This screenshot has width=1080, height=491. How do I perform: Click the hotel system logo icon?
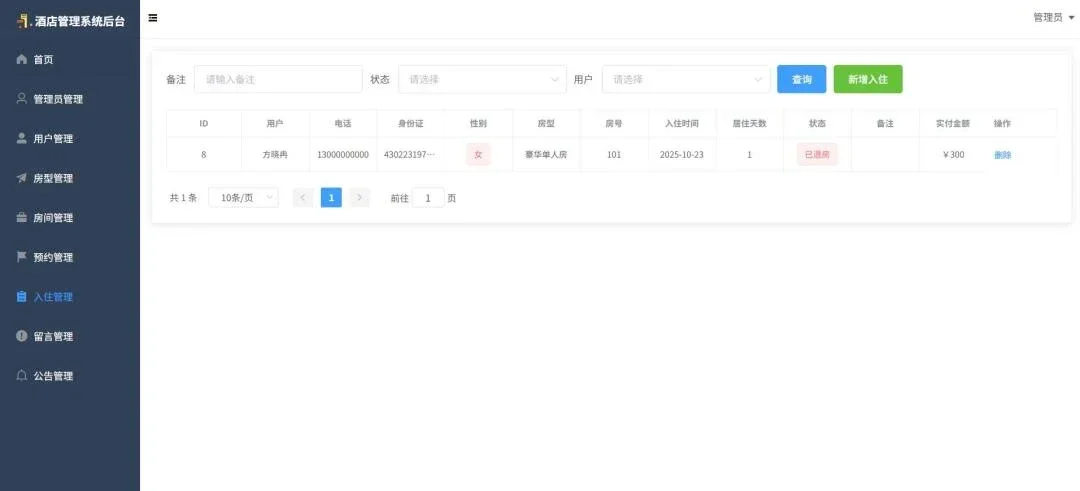(x=24, y=21)
